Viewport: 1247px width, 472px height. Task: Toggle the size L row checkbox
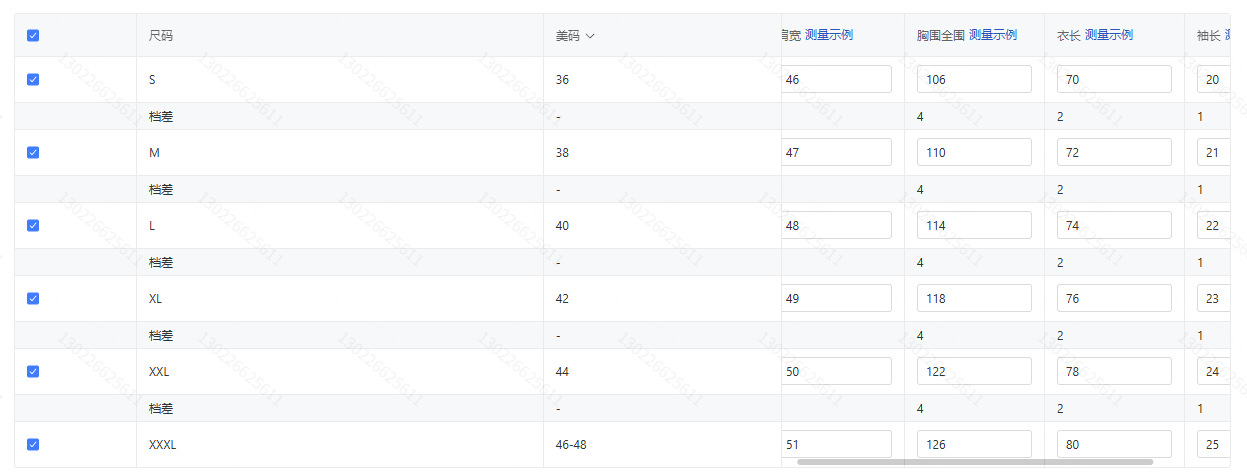point(33,226)
